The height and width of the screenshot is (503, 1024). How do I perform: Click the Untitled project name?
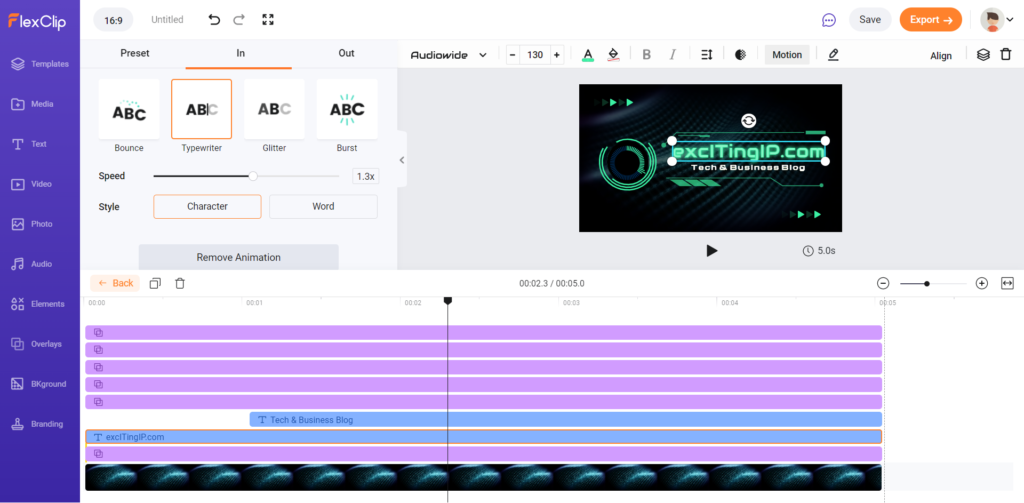[167, 20]
